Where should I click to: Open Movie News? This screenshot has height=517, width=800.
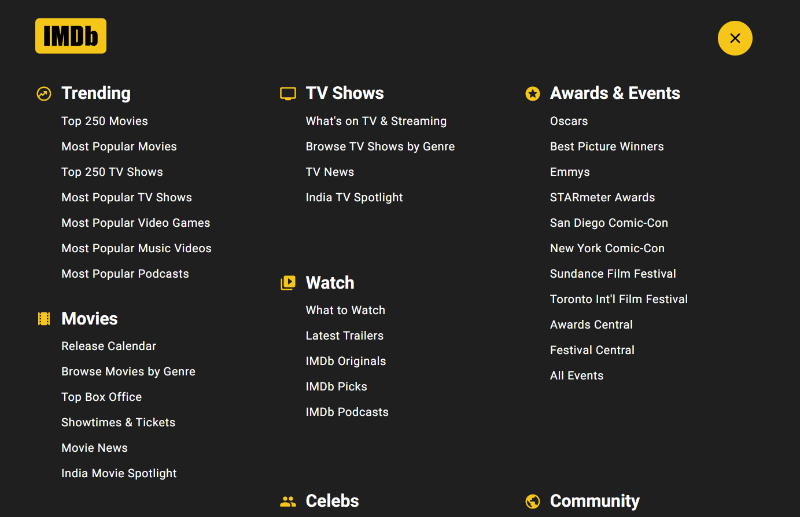94,448
